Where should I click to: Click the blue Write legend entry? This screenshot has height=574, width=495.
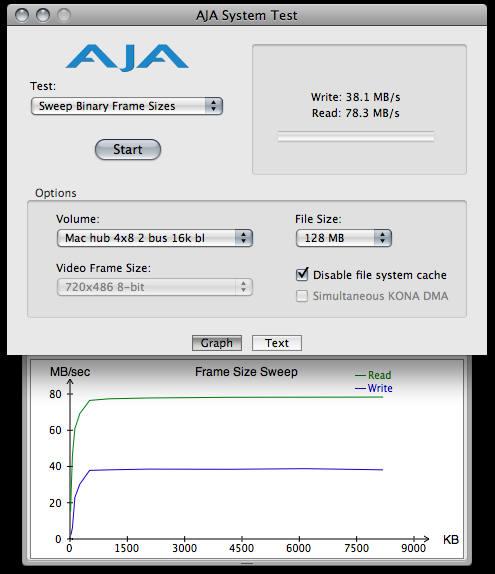coord(374,388)
